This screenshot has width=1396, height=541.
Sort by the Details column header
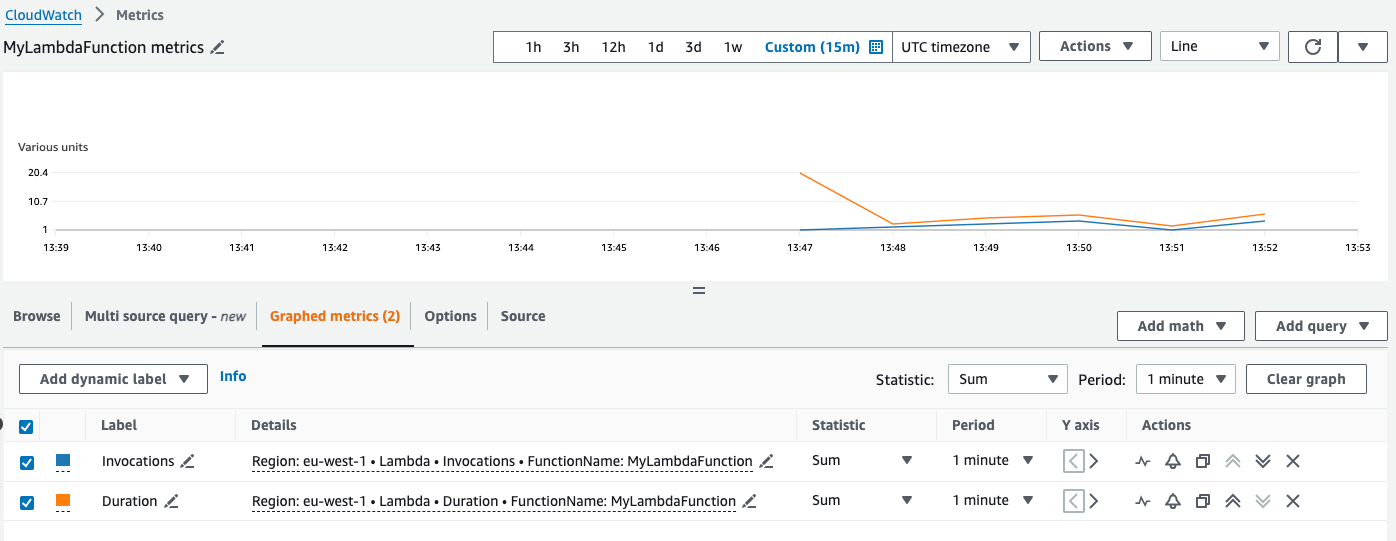[274, 425]
